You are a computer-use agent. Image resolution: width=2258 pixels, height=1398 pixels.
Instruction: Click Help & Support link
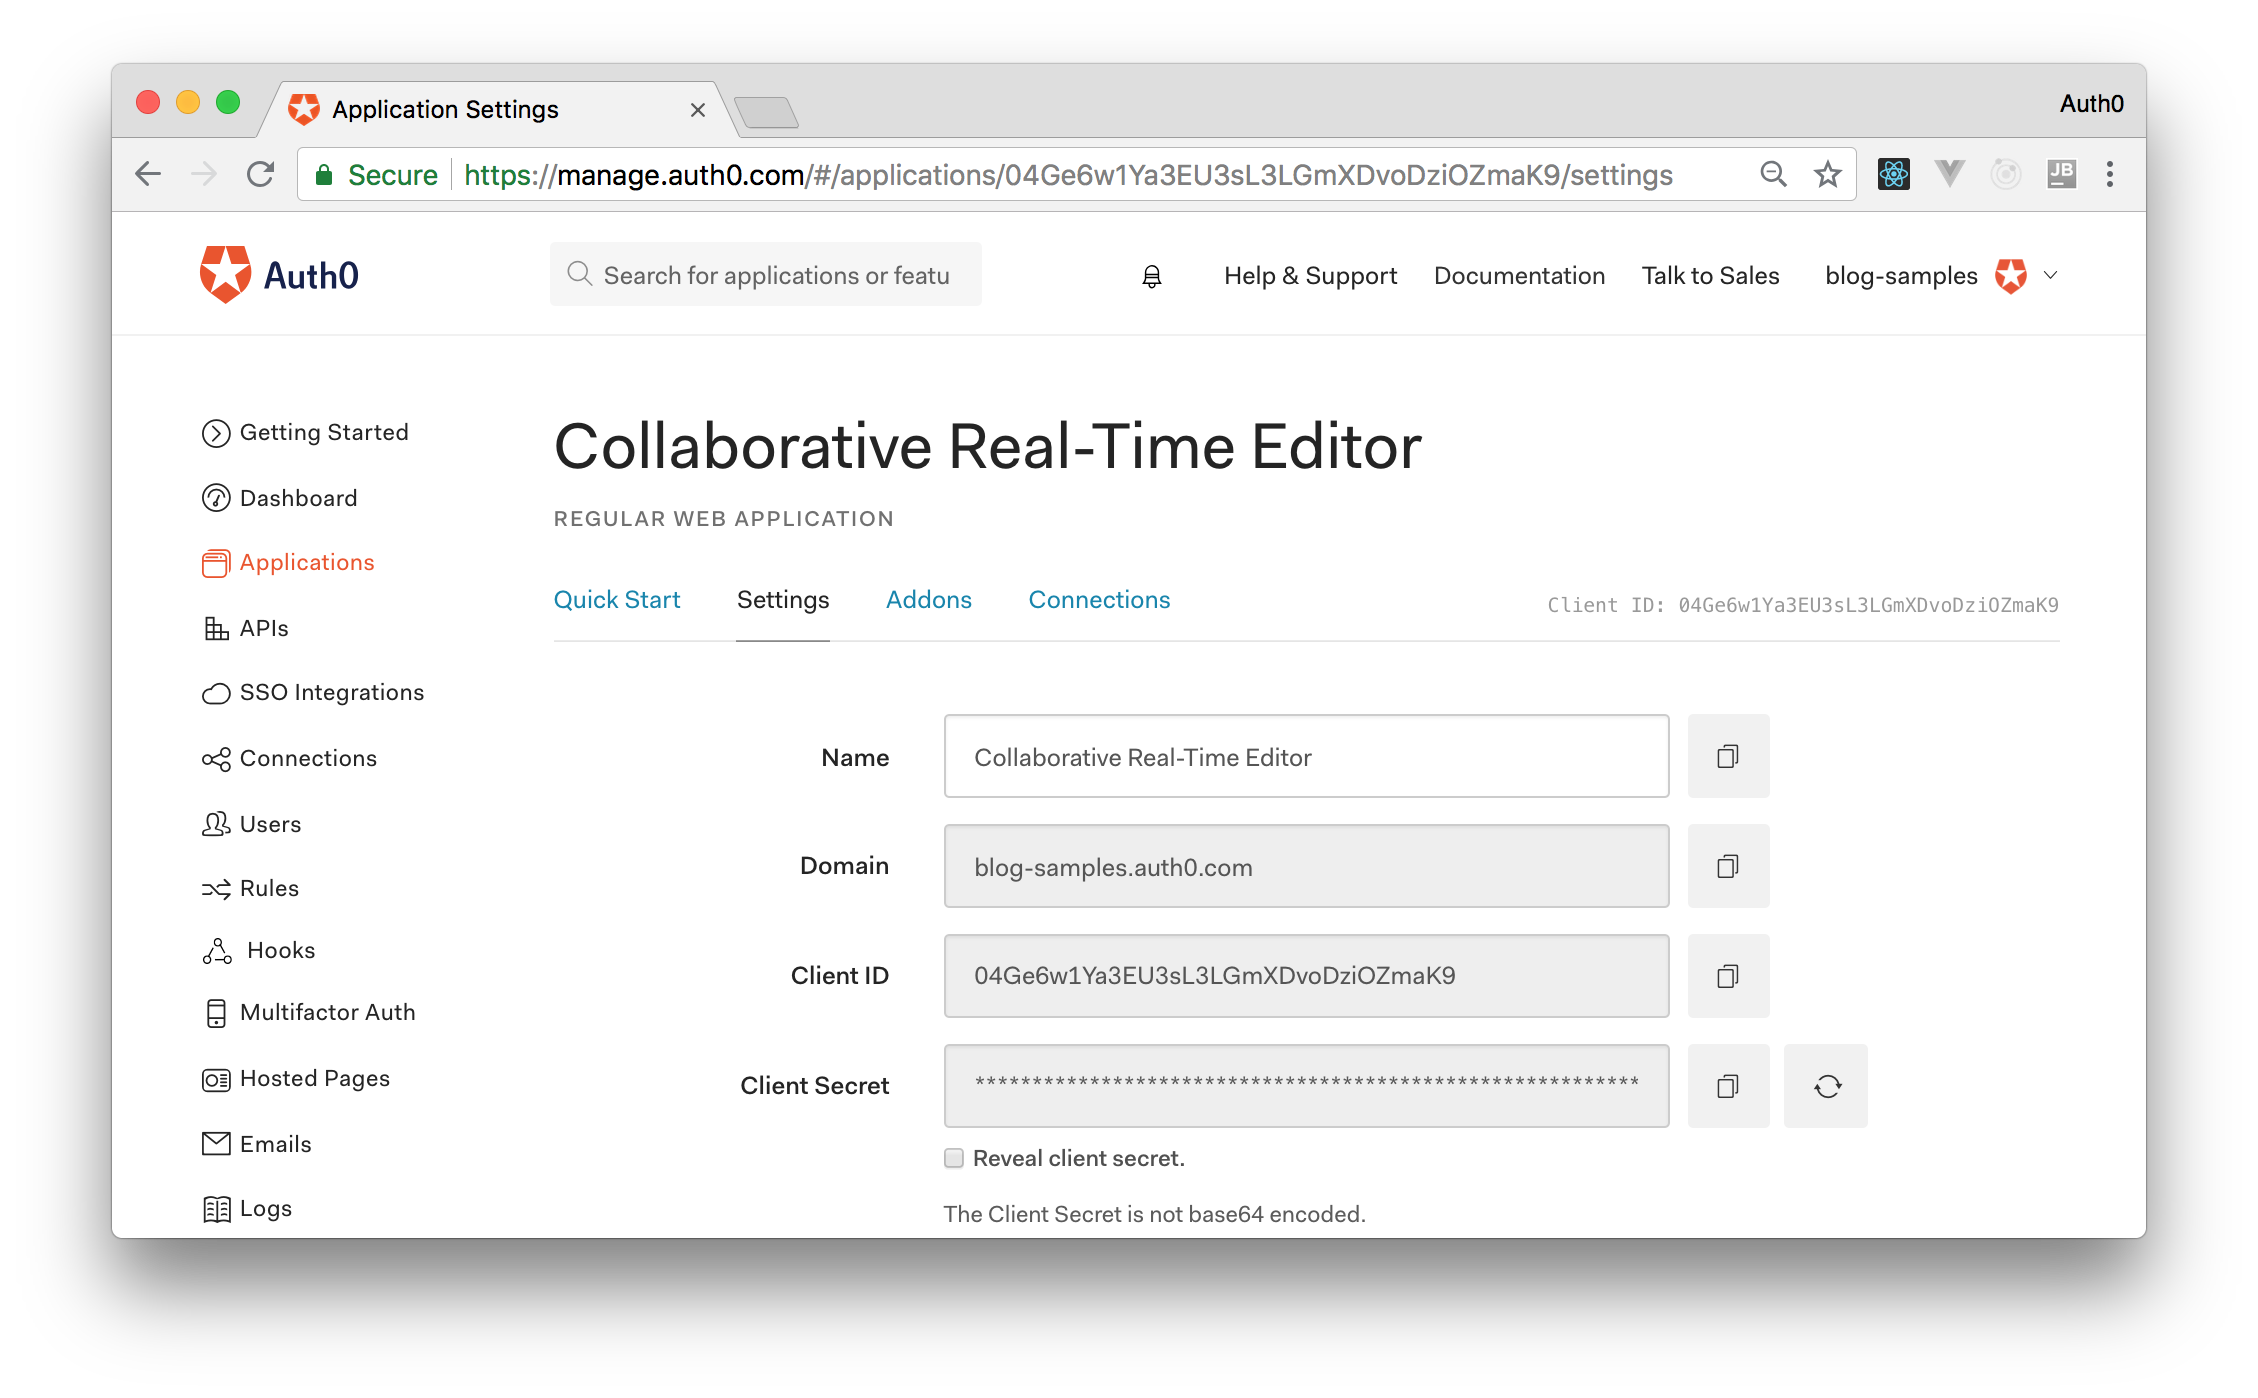[x=1310, y=276]
